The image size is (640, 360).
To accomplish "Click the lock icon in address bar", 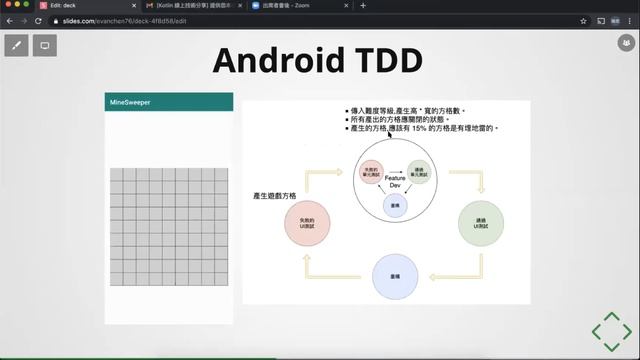I will coord(56,21).
